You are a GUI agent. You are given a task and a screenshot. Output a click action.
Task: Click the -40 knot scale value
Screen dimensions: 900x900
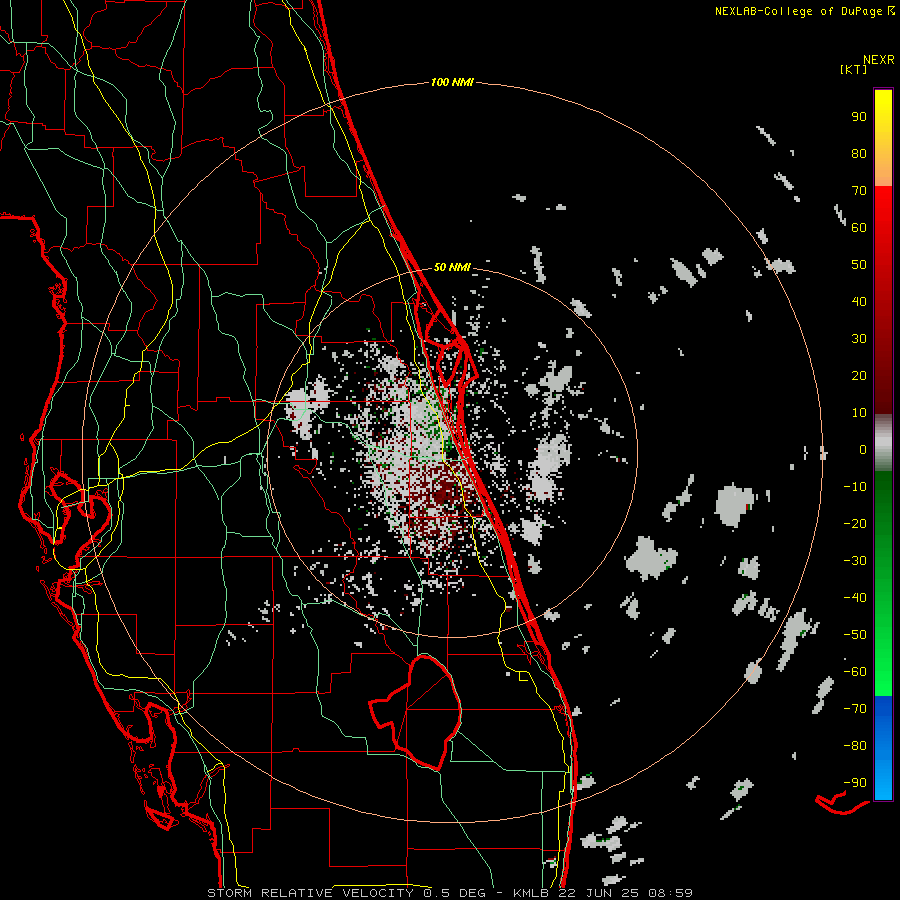click(855, 598)
